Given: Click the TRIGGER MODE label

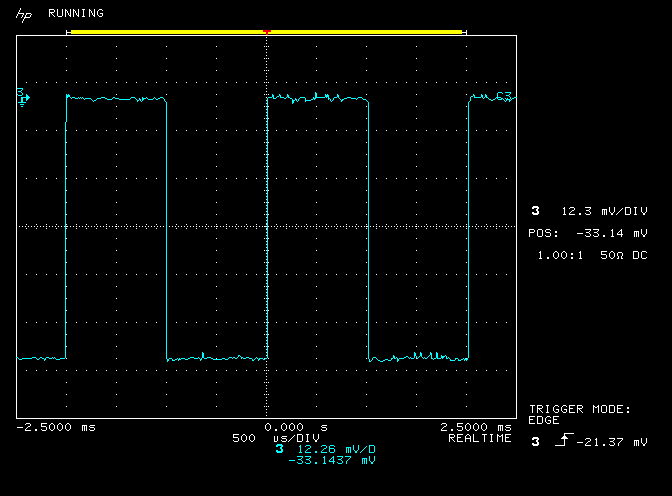Looking at the screenshot, I should [580, 409].
